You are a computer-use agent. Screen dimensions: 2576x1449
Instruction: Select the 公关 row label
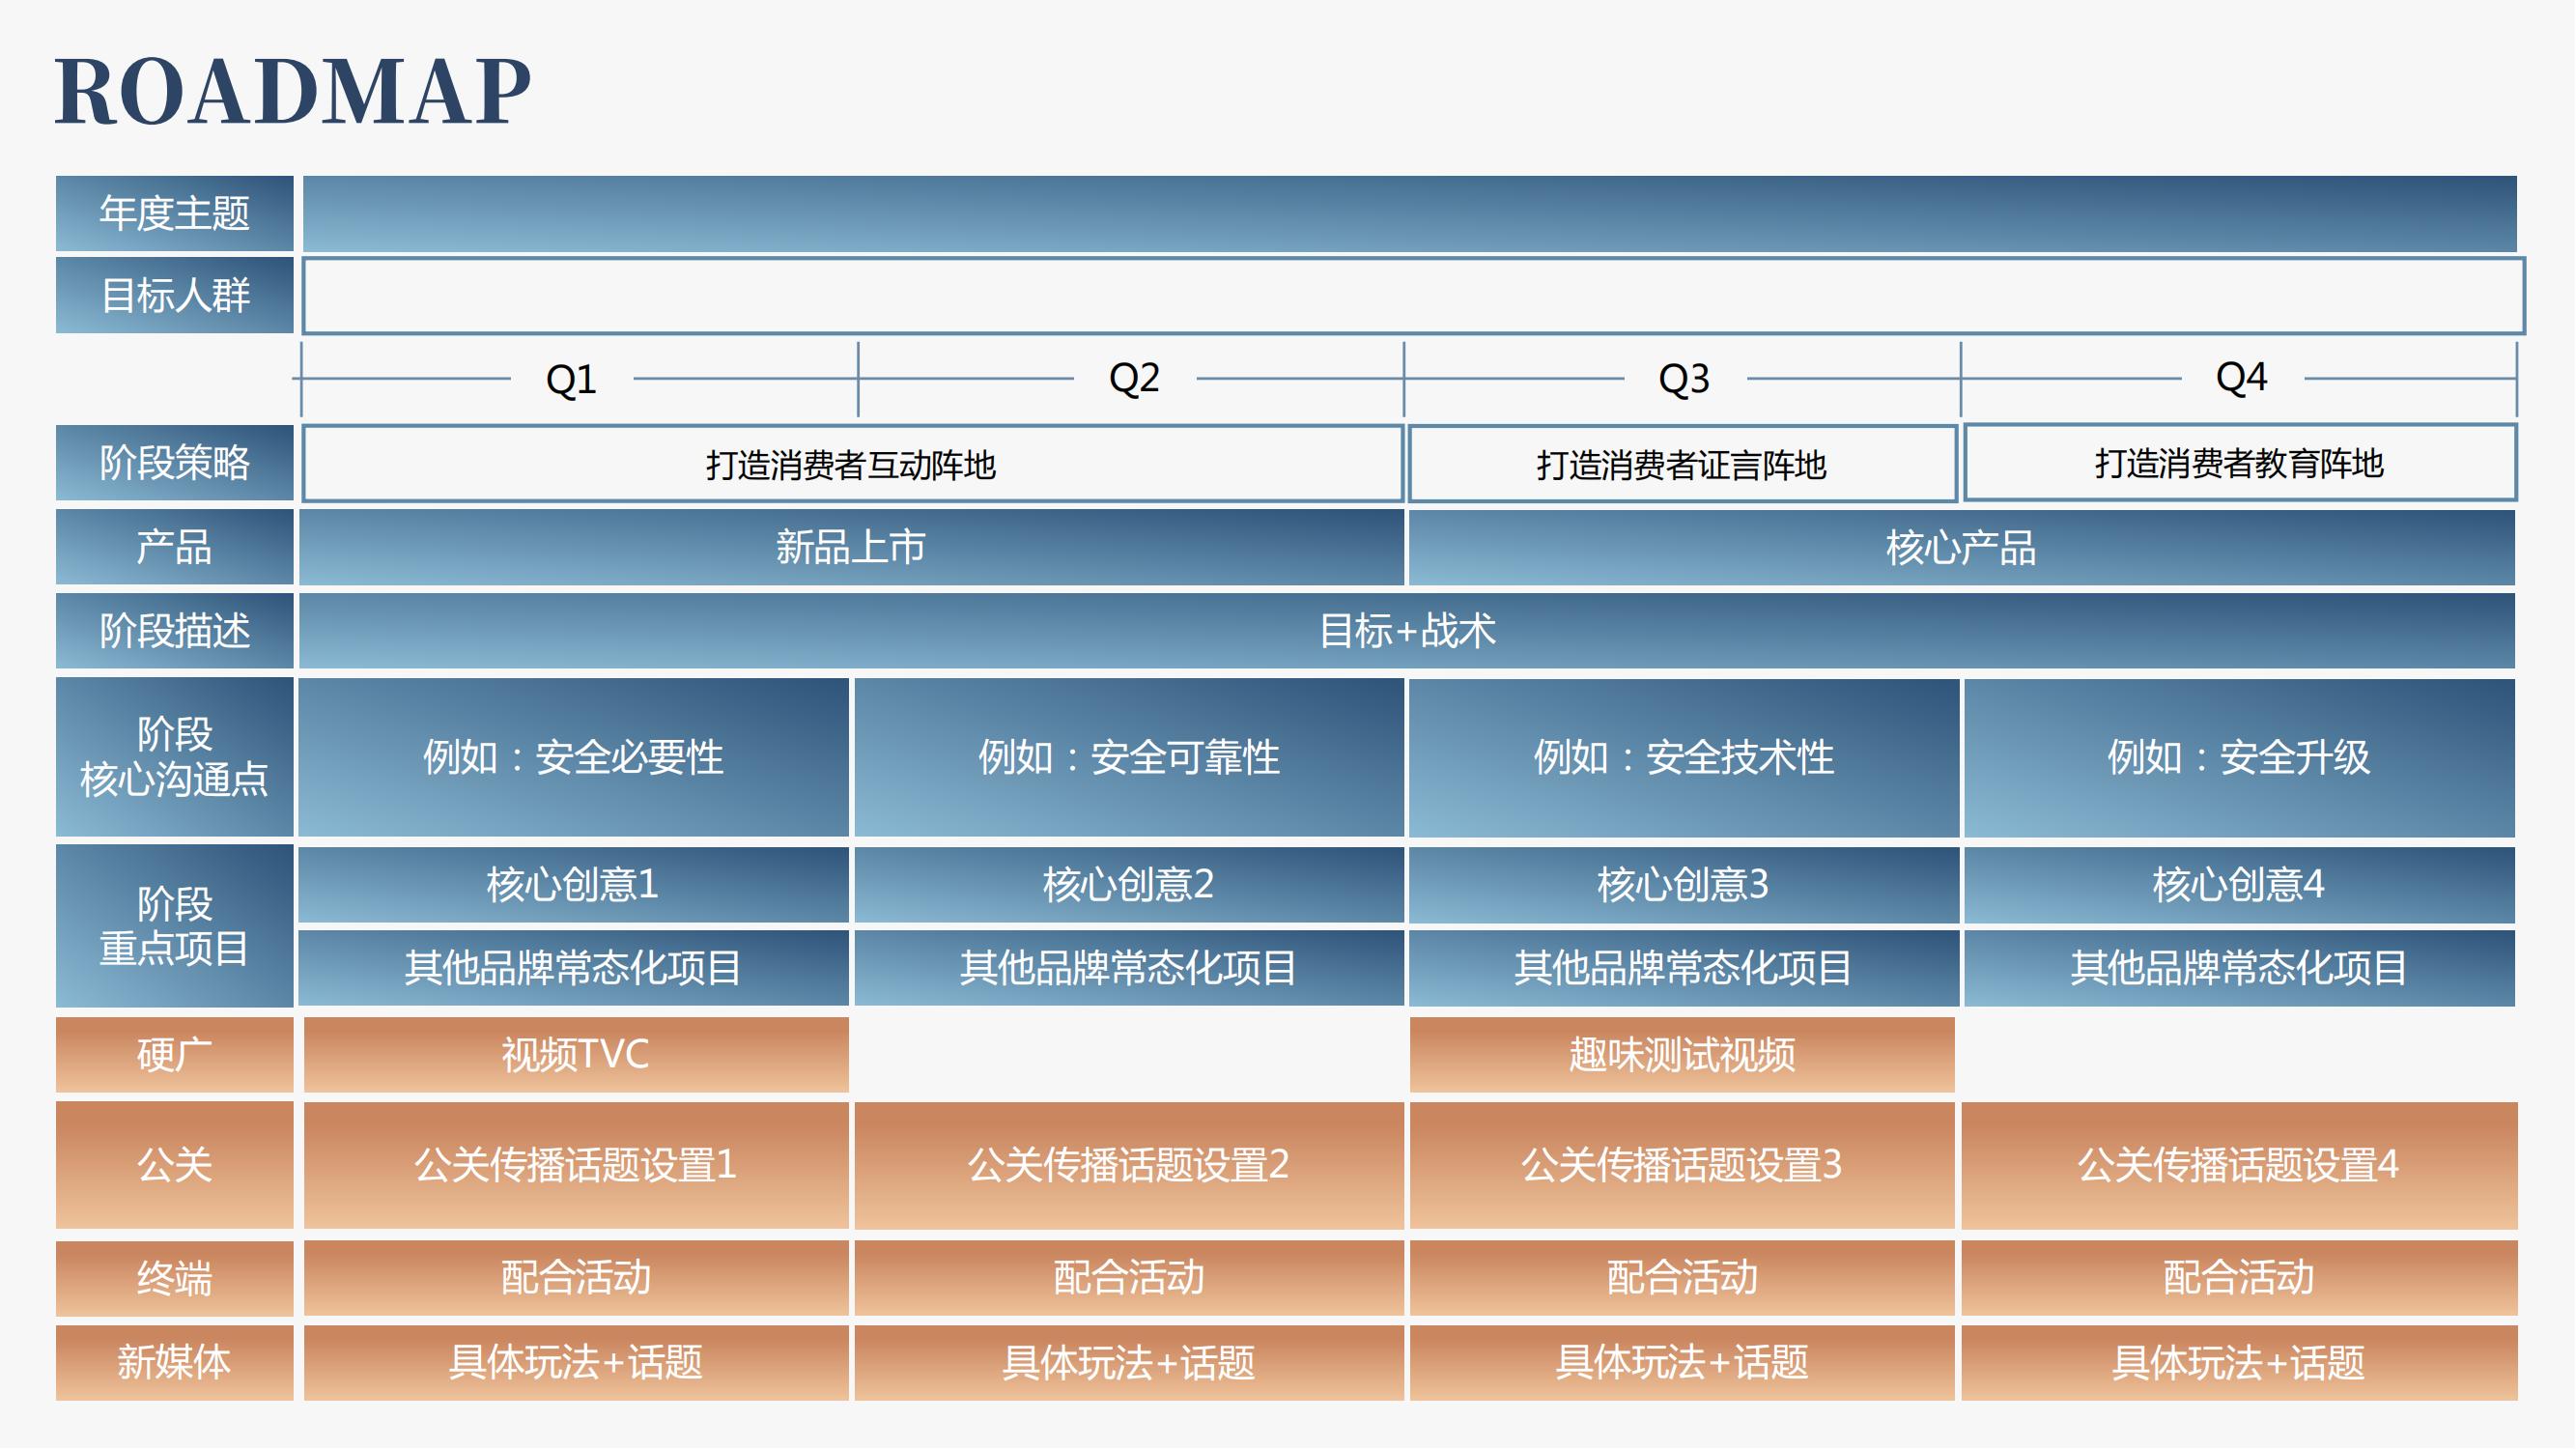174,1165
